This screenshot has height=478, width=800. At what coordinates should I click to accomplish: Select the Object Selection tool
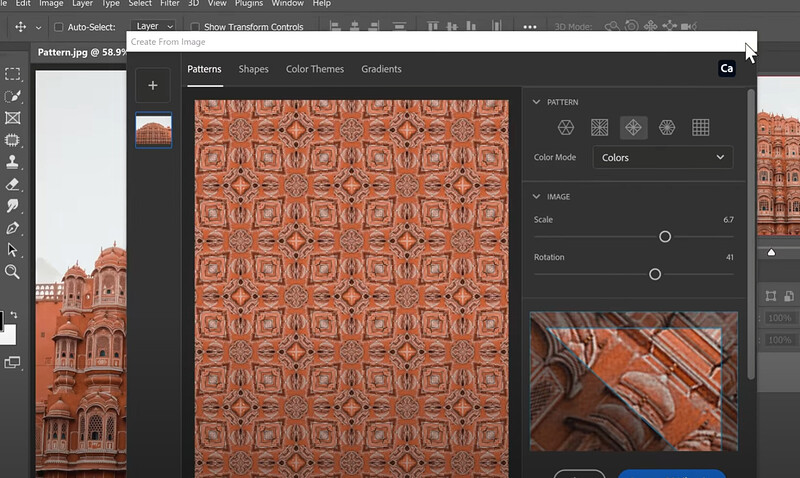point(13,96)
